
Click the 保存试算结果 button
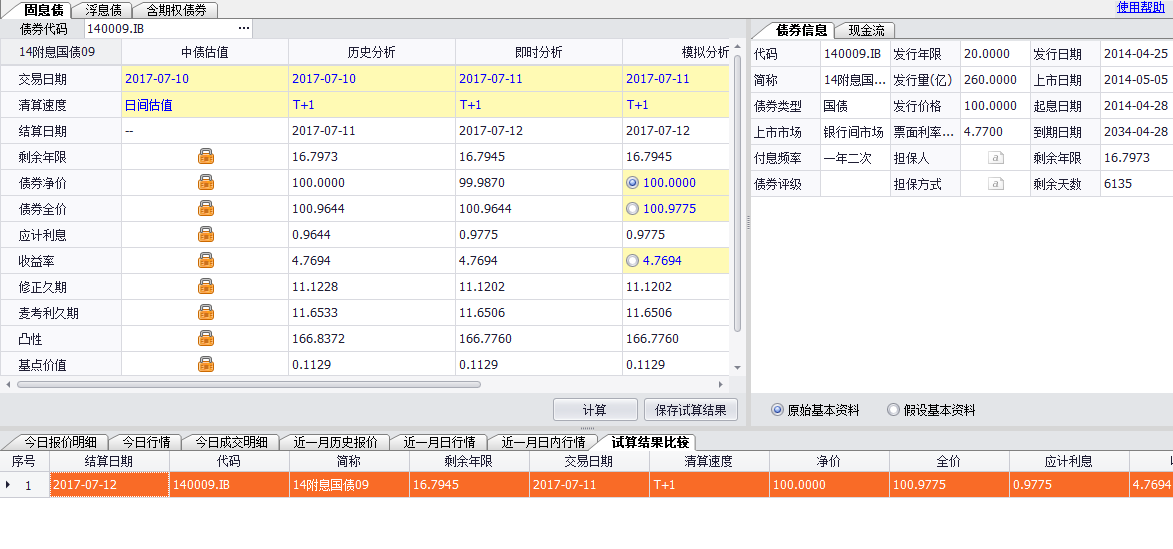pyautogui.click(x=690, y=410)
